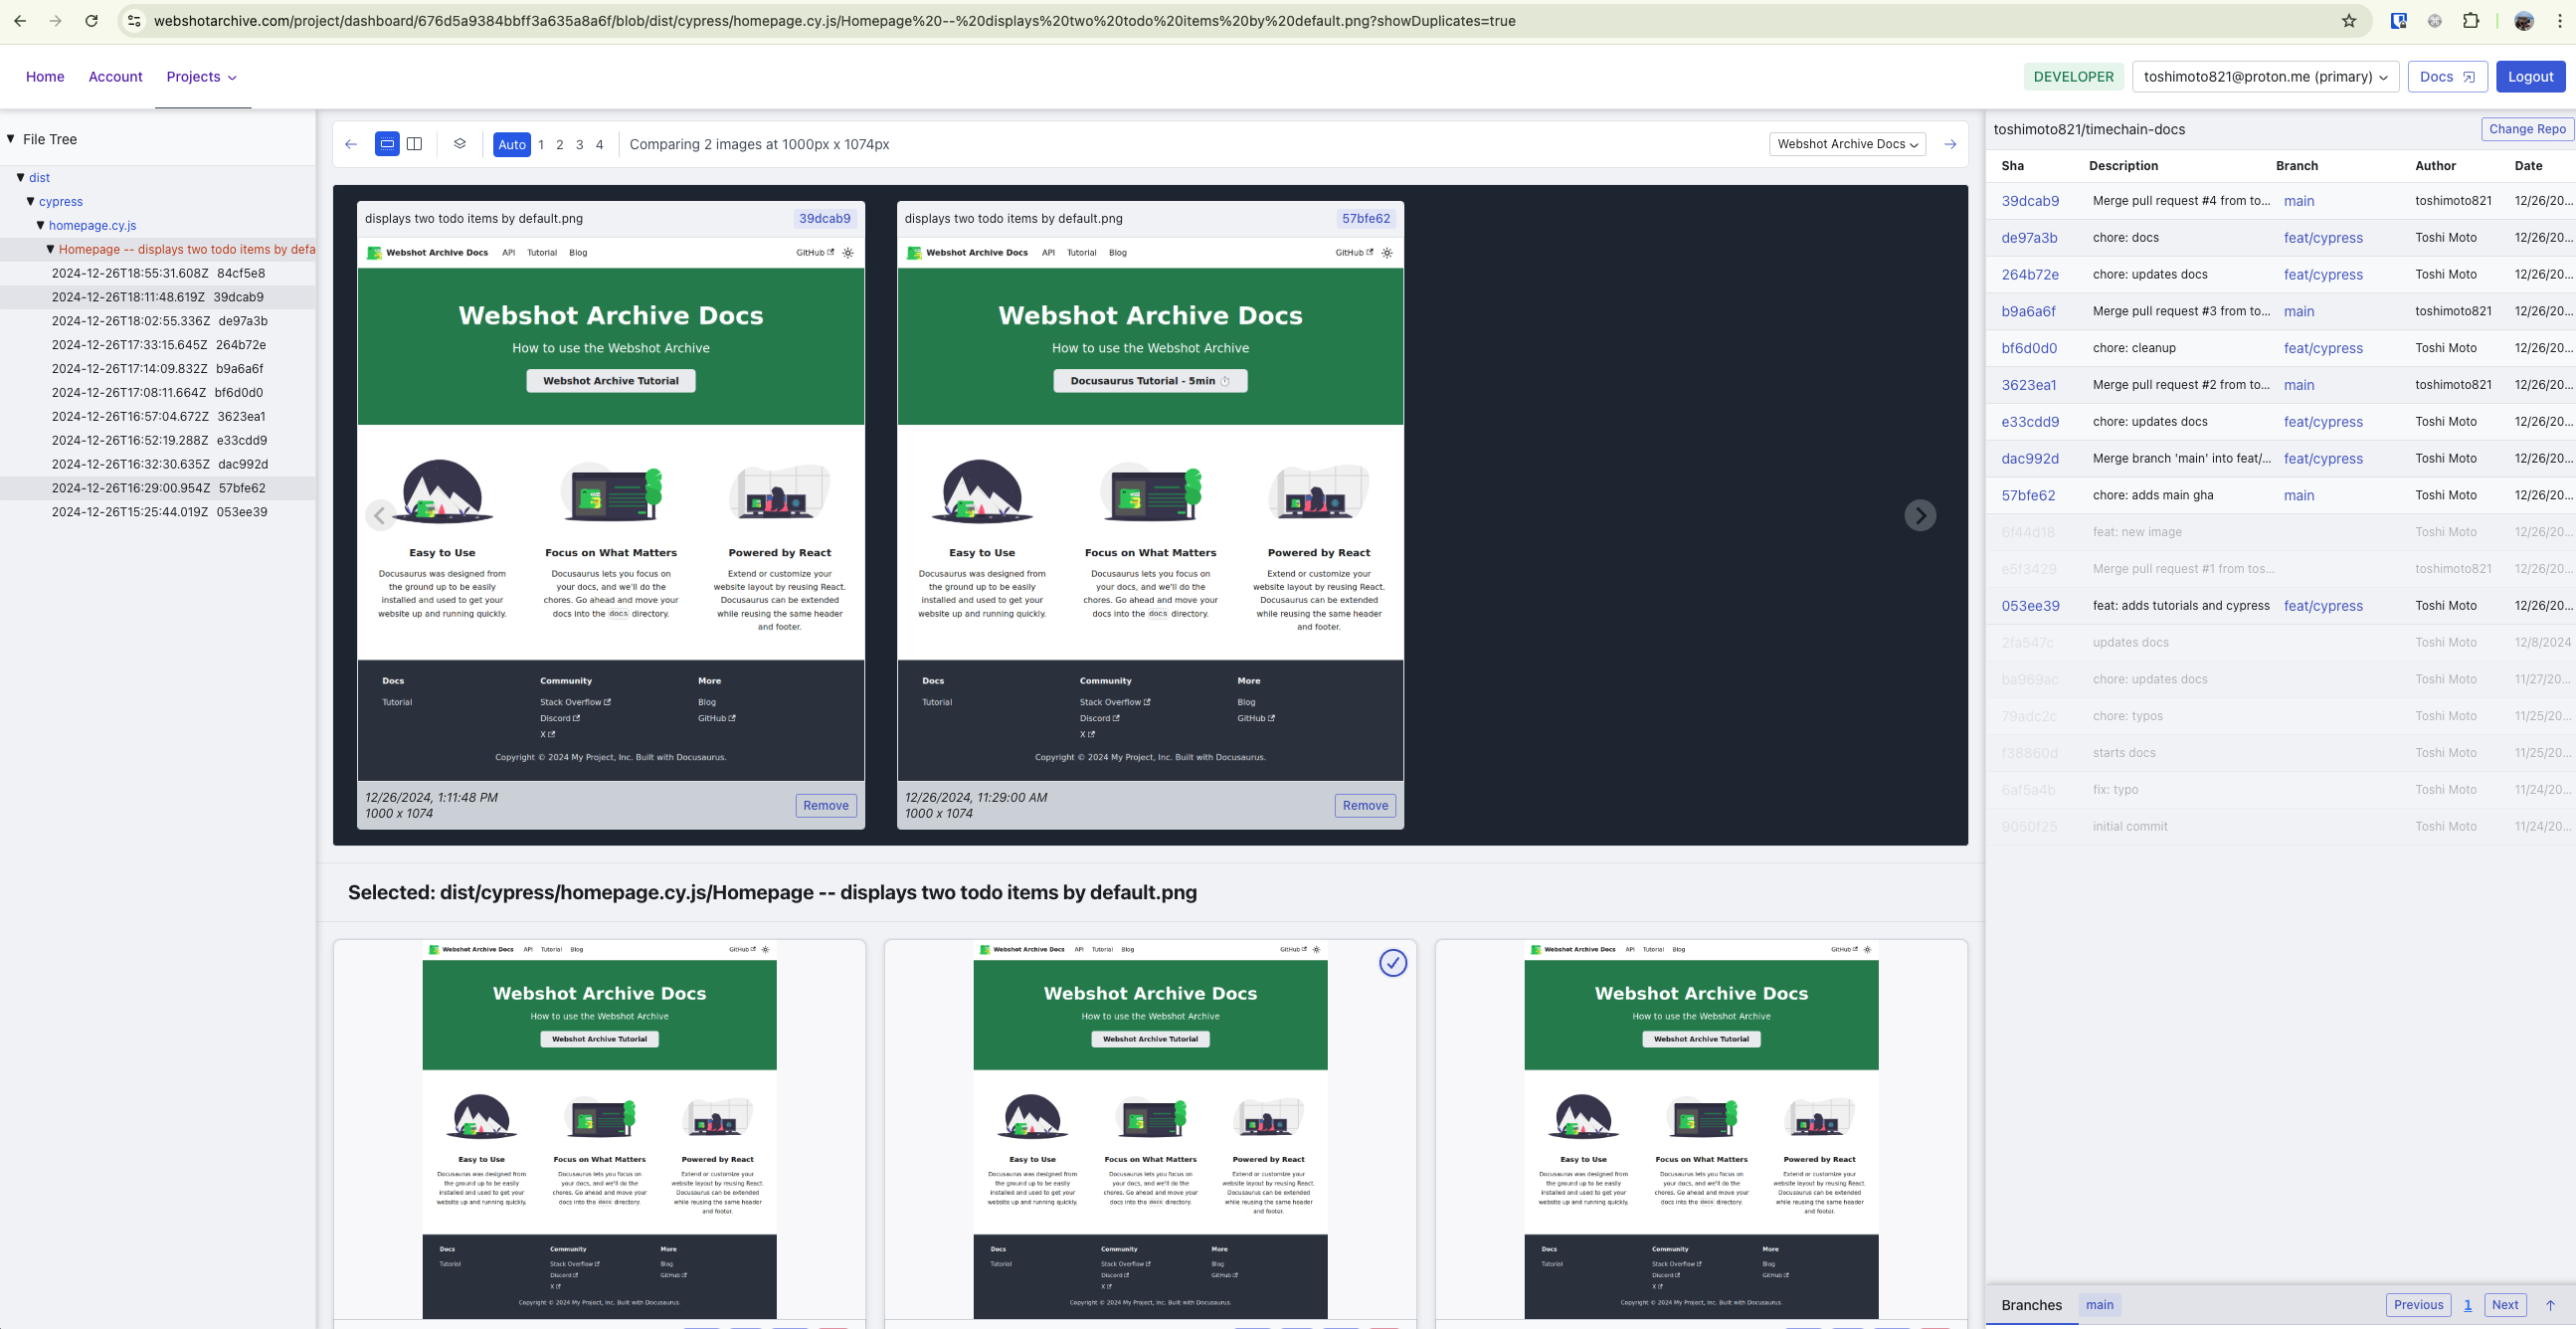The image size is (2576, 1329).
Task: Open the toshimoto821@proton.me account dropdown
Action: point(2264,77)
